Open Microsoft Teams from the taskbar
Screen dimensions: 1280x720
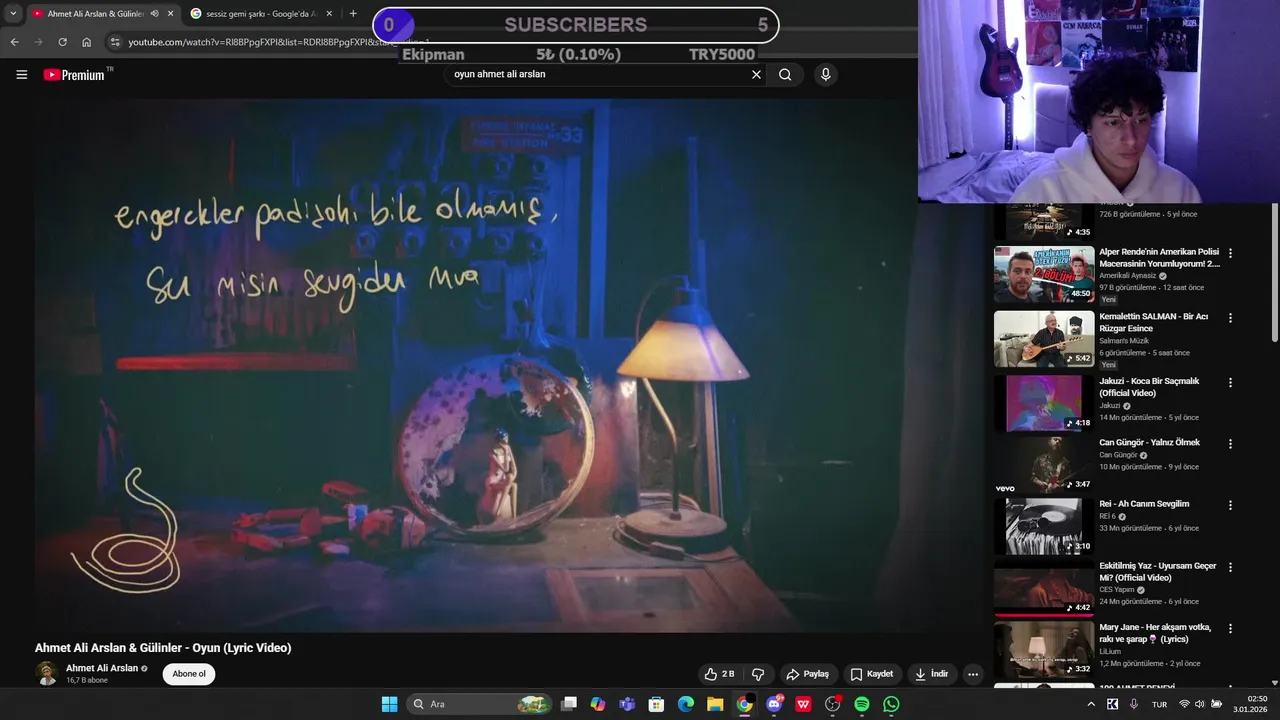click(627, 704)
